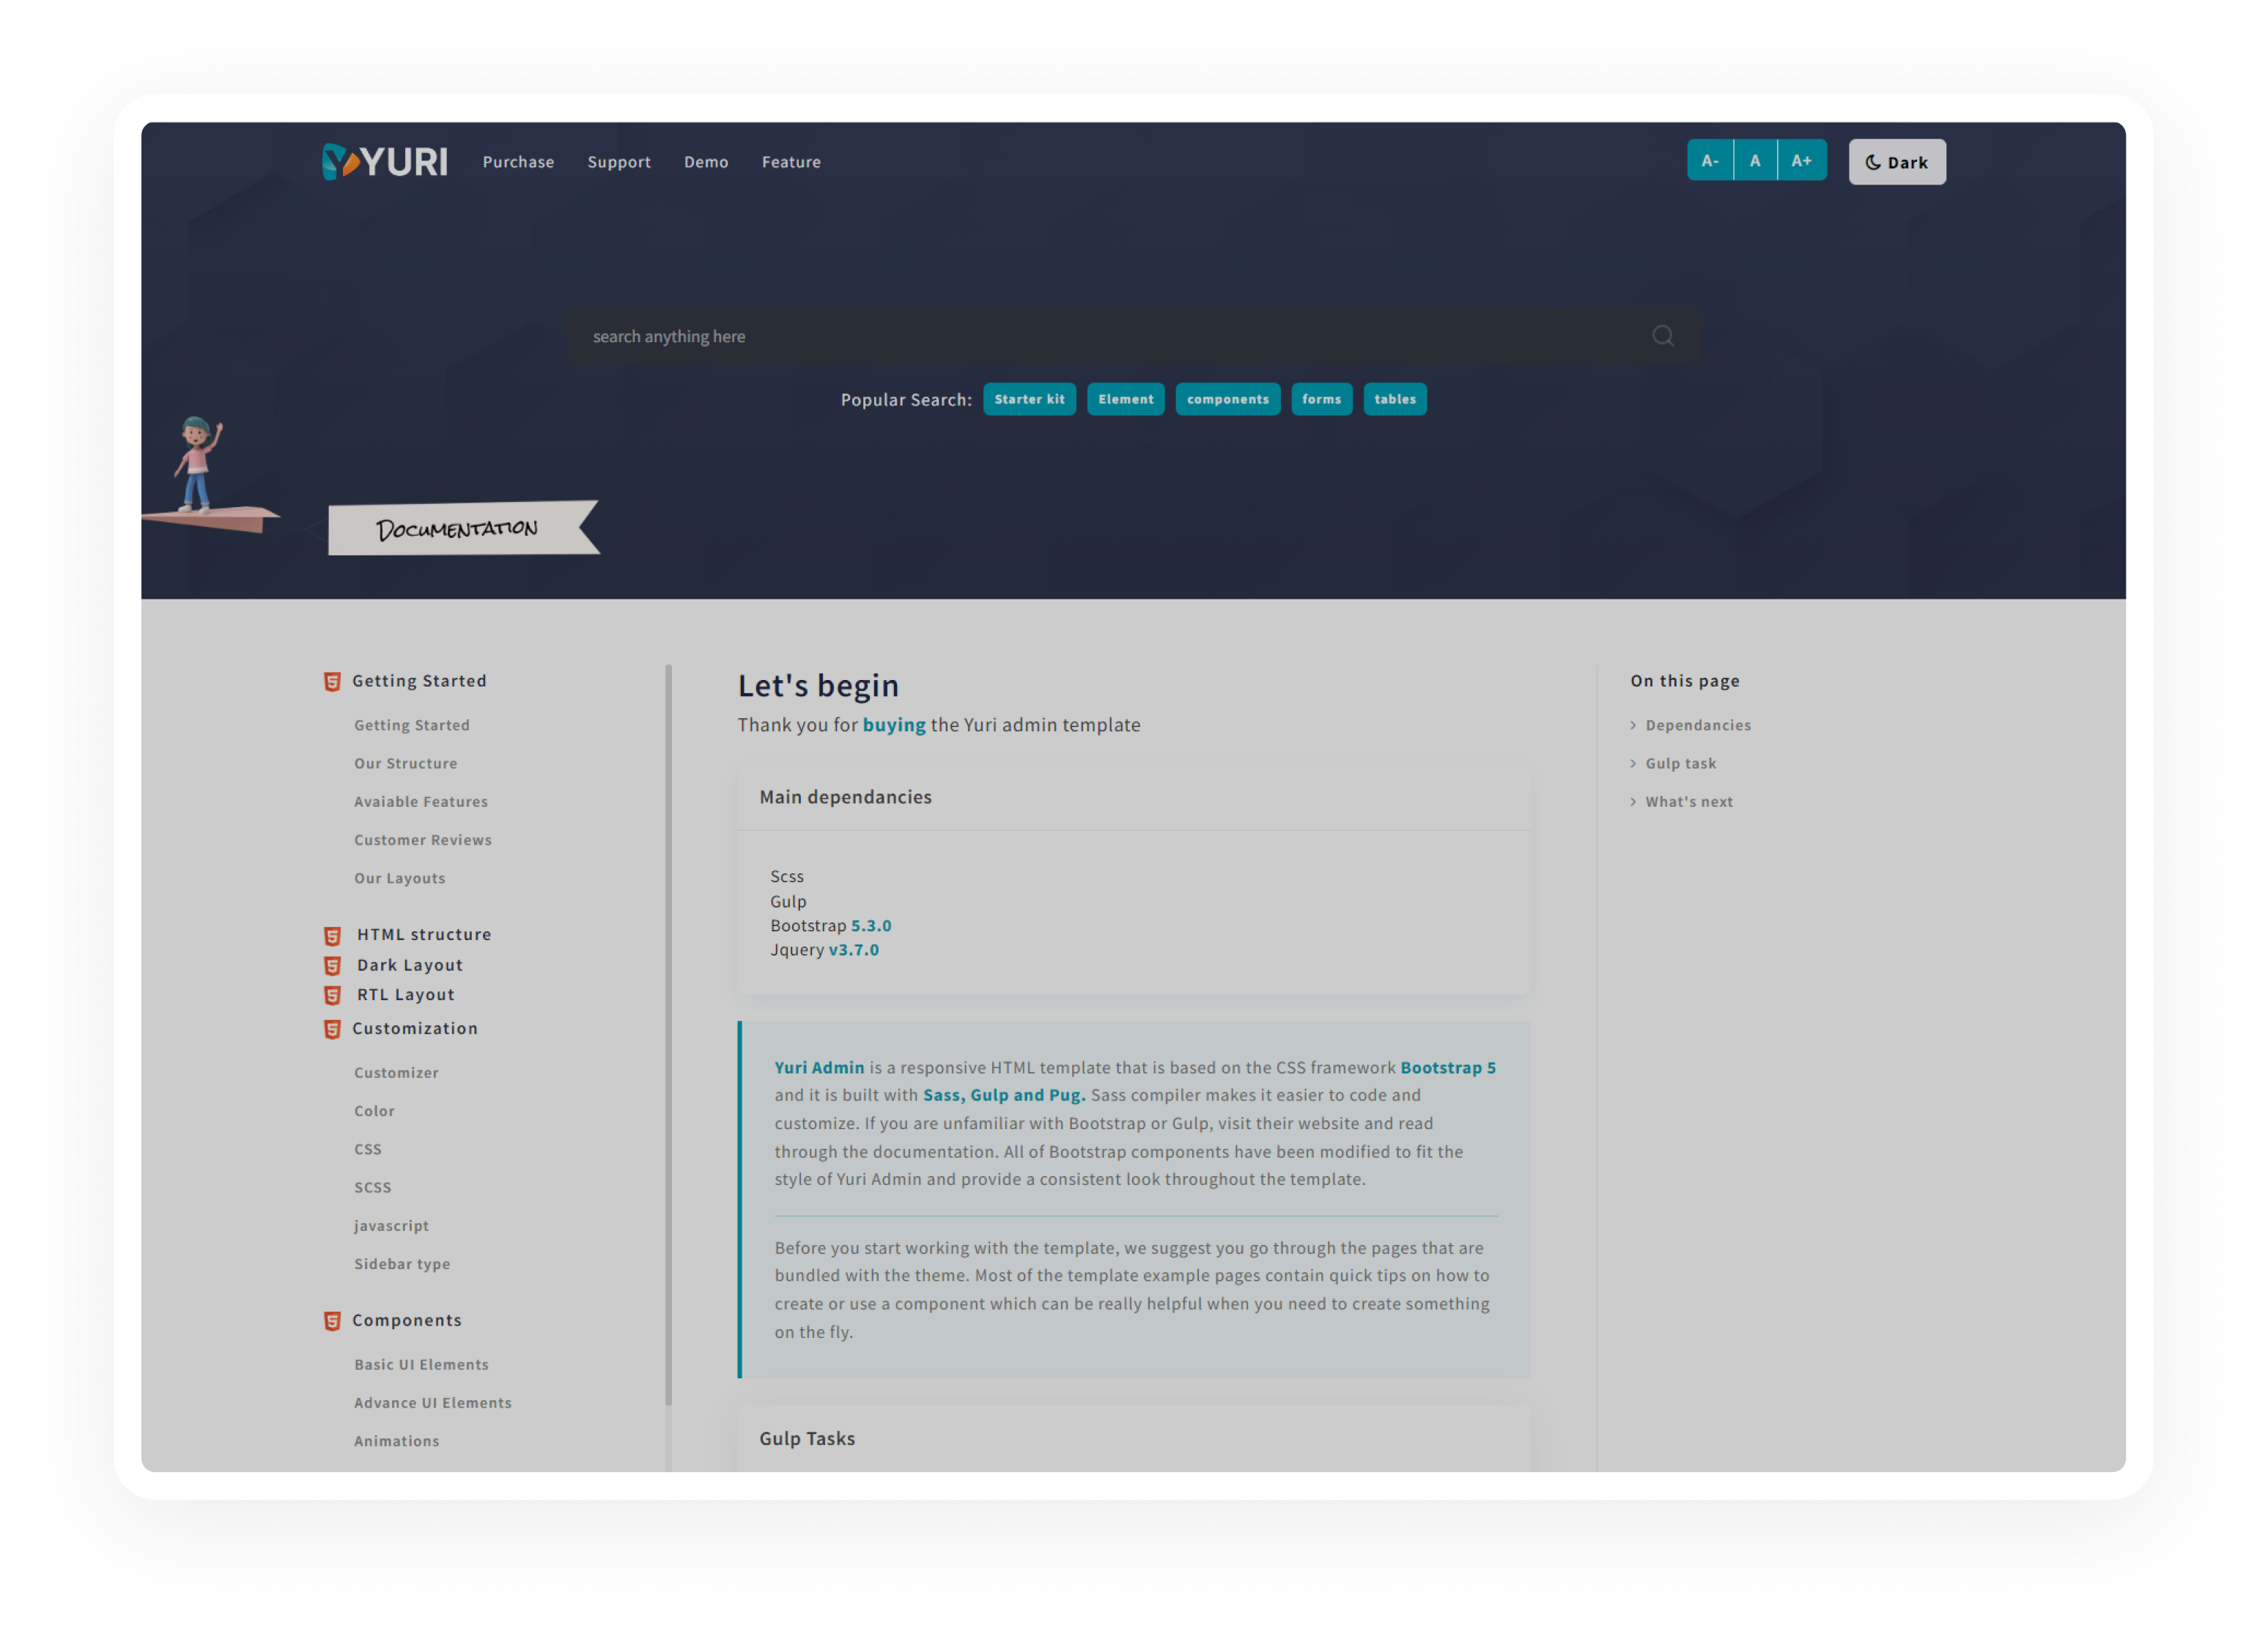
Task: Open Our Layouts in sidebar
Action: pos(400,878)
